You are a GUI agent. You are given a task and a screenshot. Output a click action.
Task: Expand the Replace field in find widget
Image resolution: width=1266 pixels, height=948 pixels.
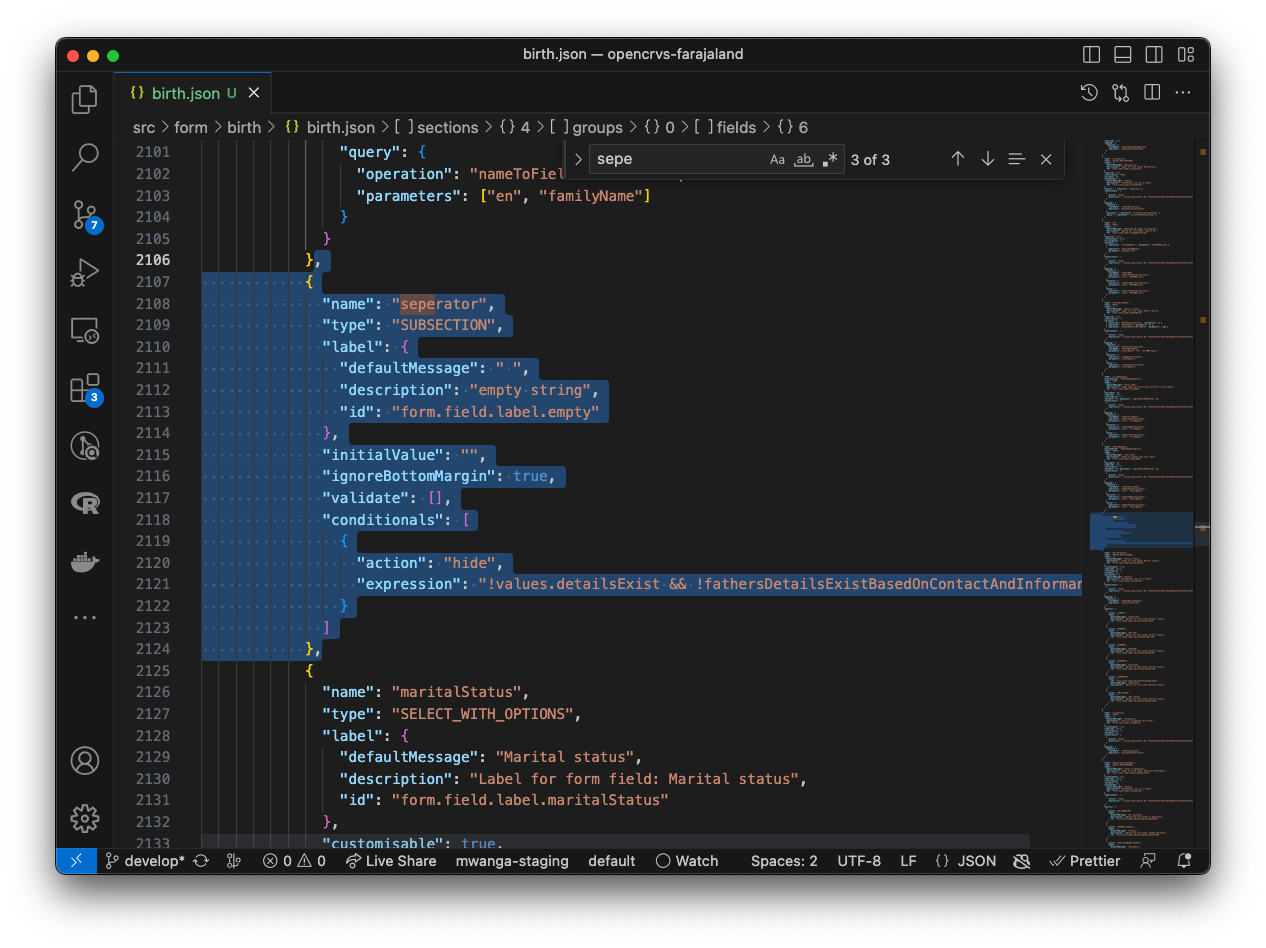pos(578,159)
